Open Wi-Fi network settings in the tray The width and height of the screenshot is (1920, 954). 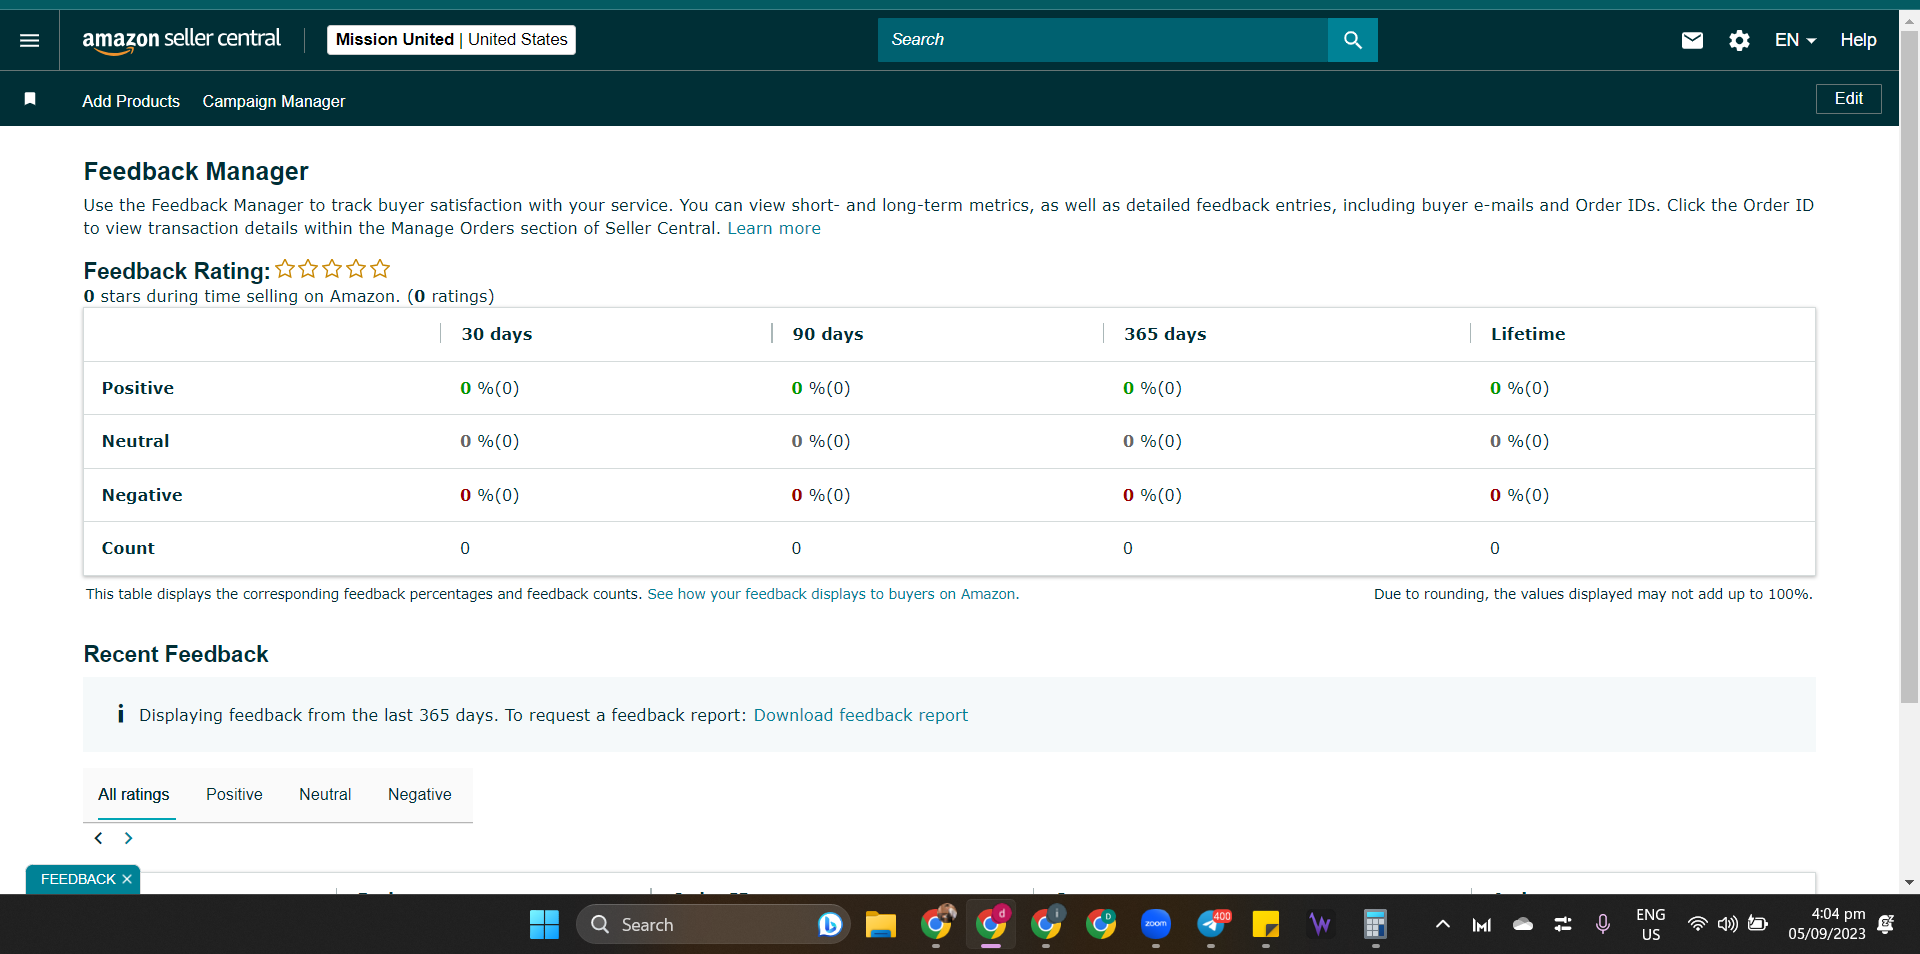[1697, 924]
